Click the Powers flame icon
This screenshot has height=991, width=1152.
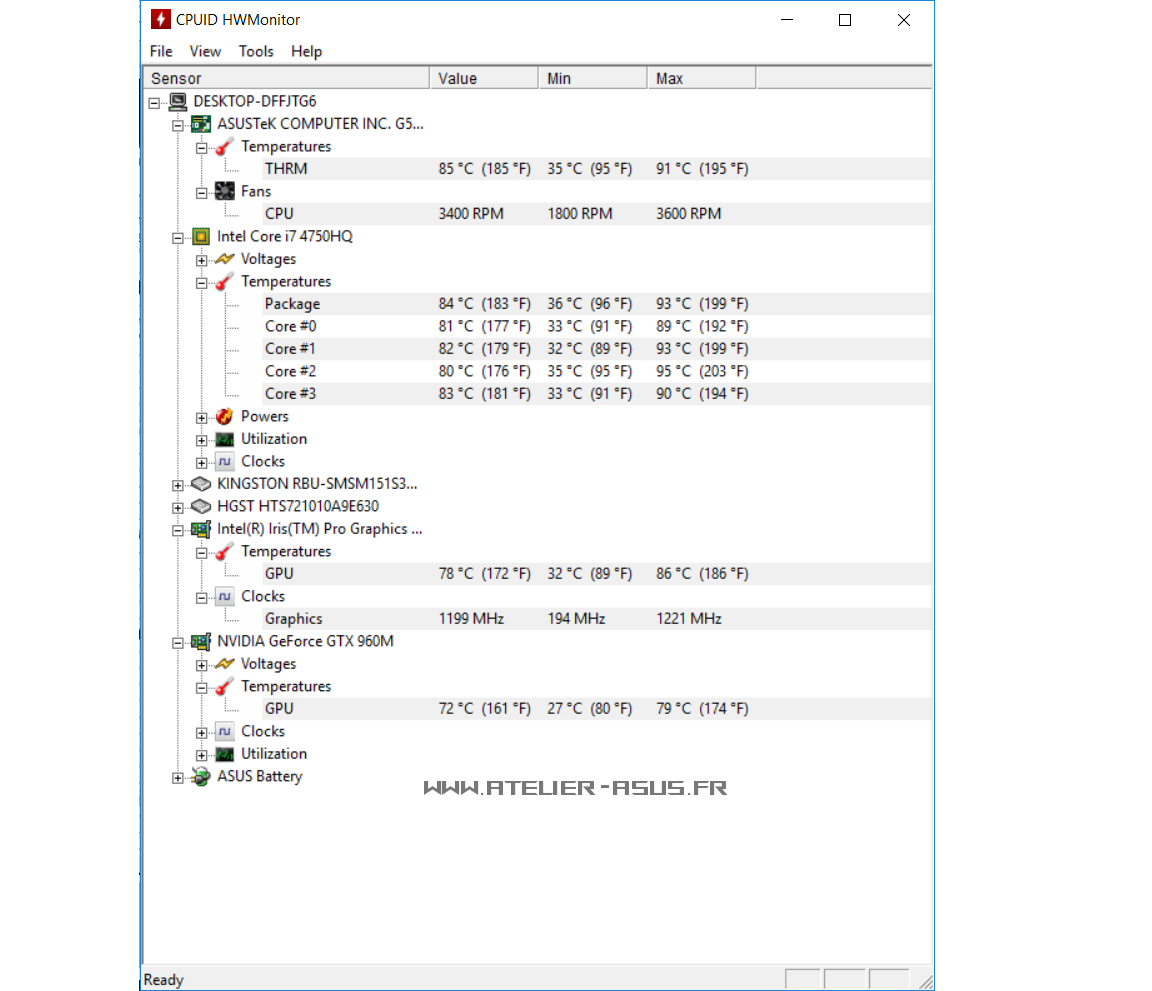pos(225,417)
